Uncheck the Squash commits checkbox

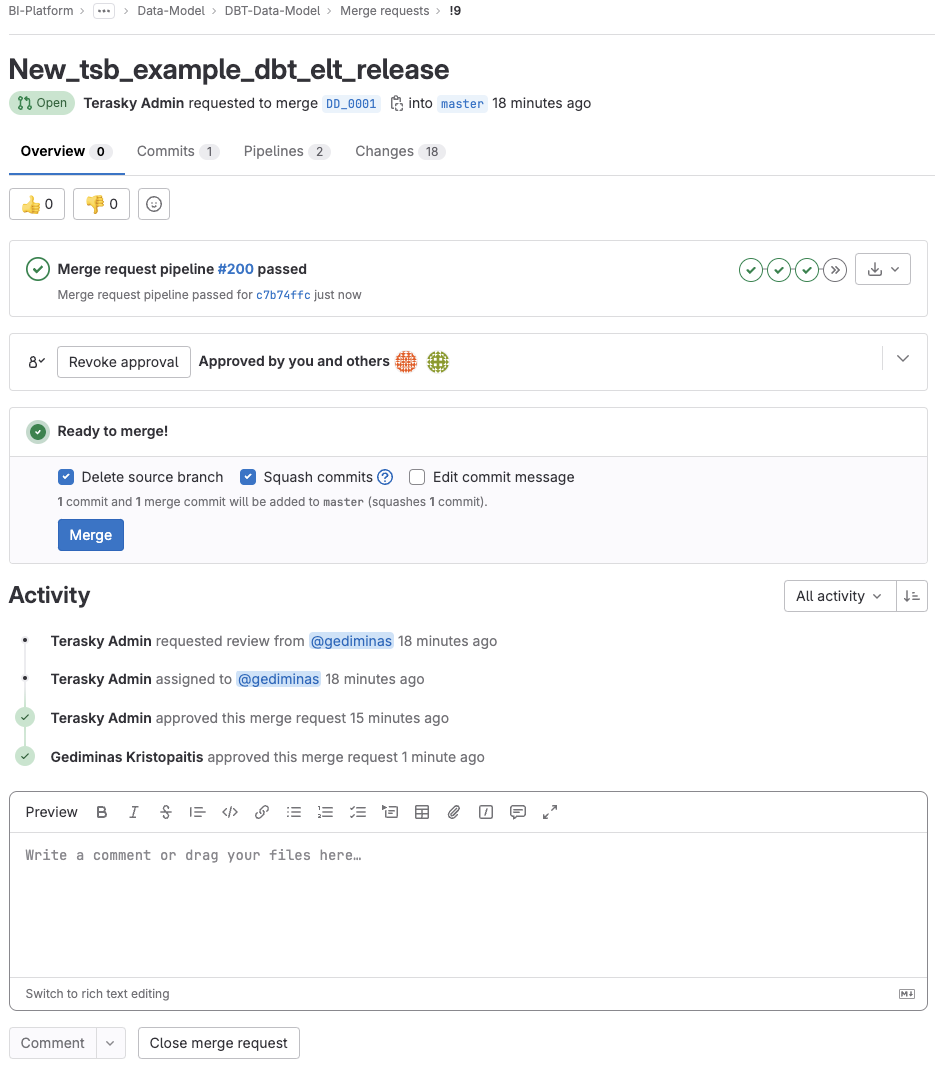pos(248,477)
